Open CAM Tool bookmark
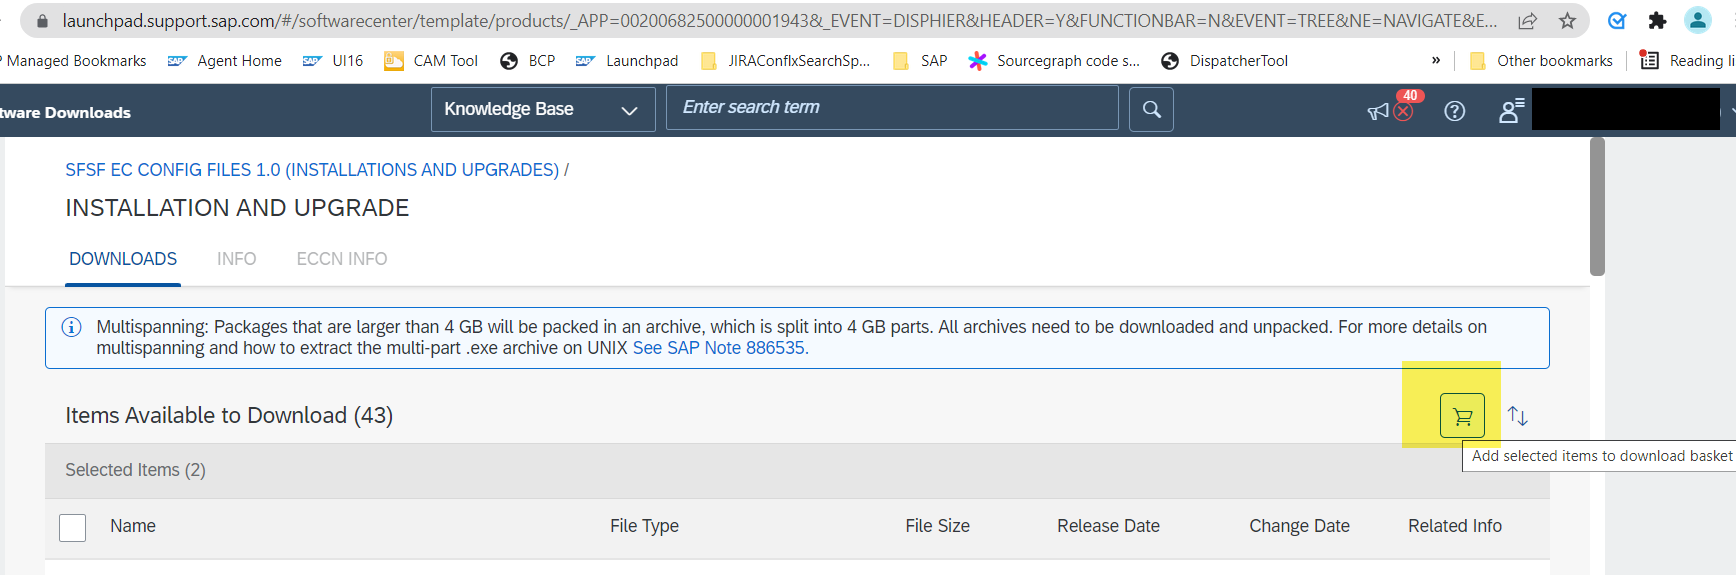The image size is (1736, 575). coord(431,61)
